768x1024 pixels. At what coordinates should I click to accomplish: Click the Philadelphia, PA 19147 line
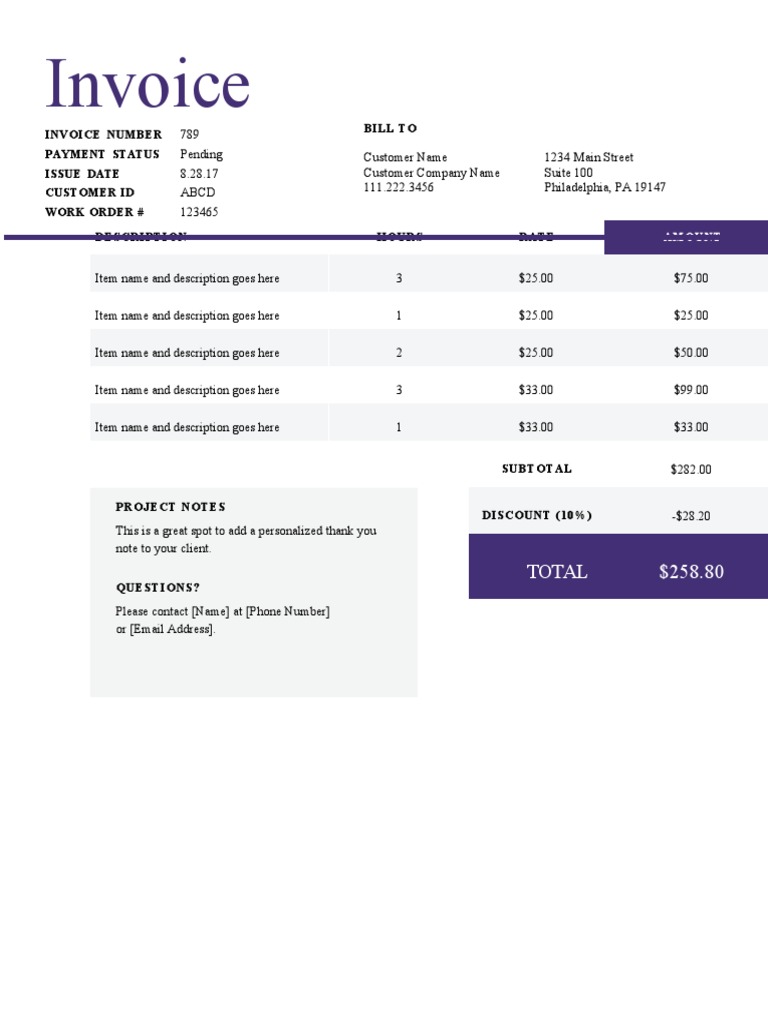[605, 187]
